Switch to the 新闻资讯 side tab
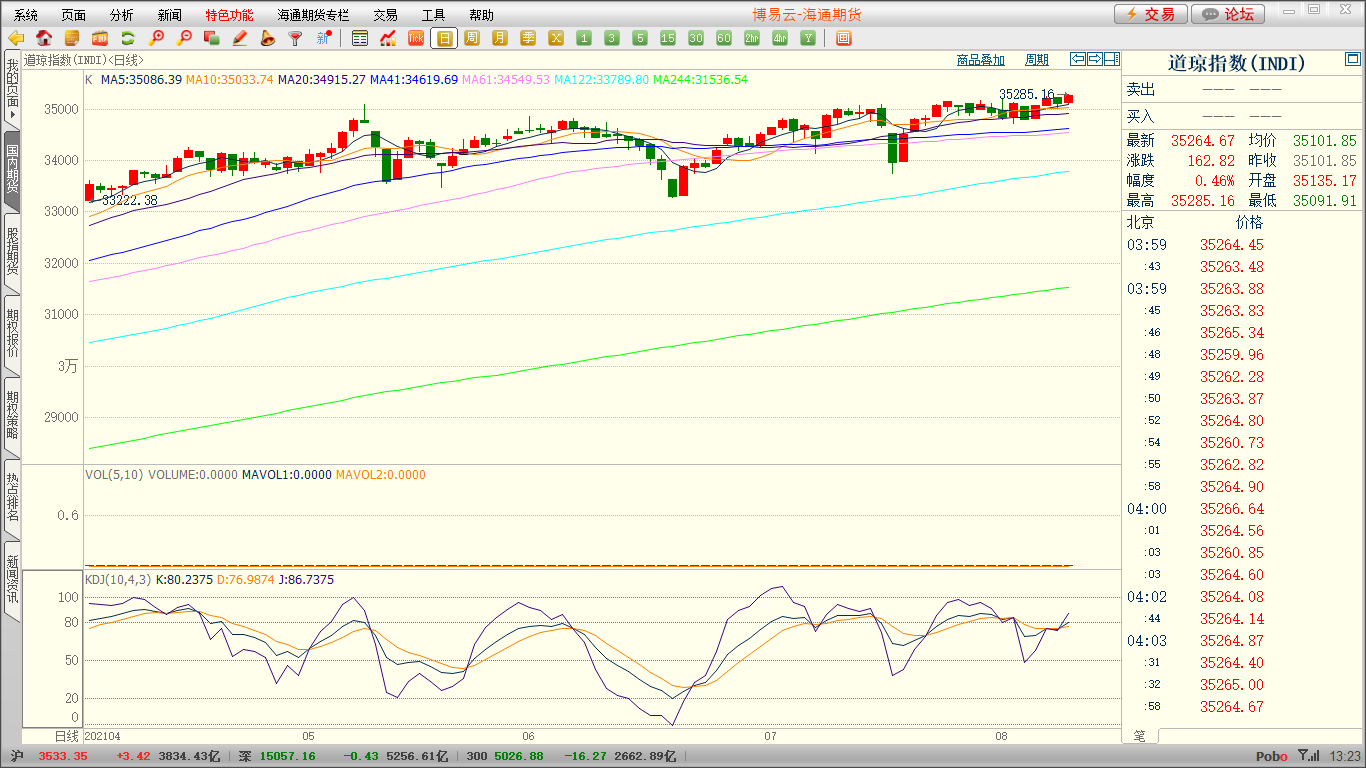The width and height of the screenshot is (1366, 768). coord(12,580)
